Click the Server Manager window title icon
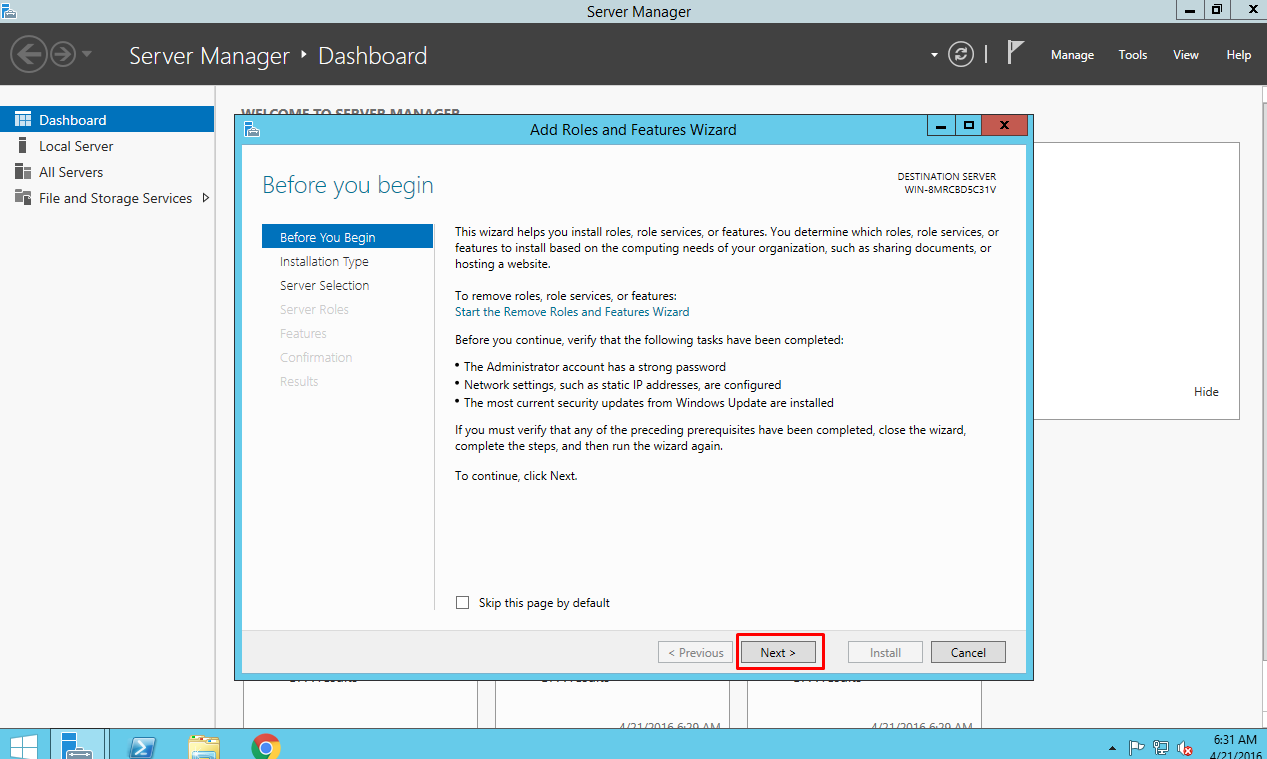This screenshot has width=1267, height=759. [x=9, y=10]
